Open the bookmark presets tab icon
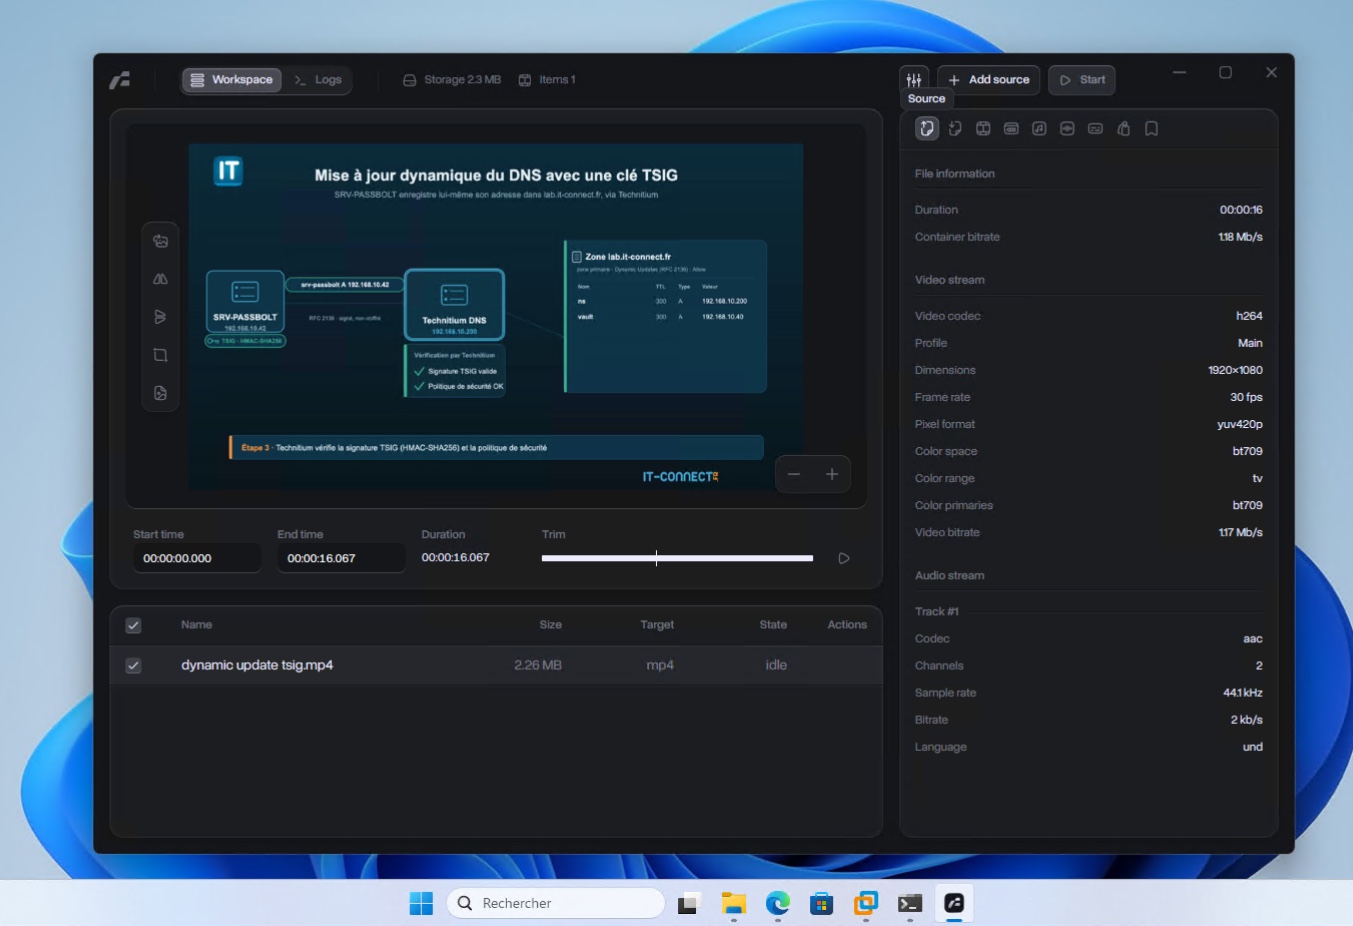Screen dimensions: 1353x926 [1151, 128]
